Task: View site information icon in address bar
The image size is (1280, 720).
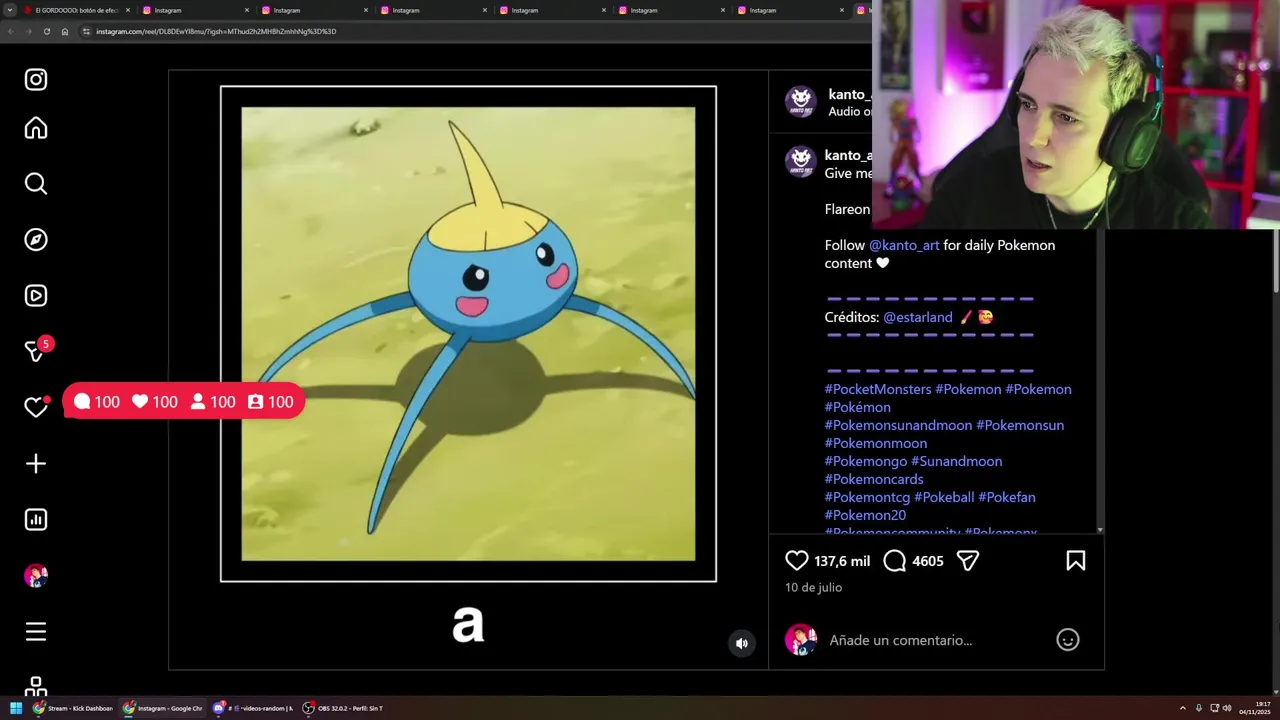Action: [86, 31]
